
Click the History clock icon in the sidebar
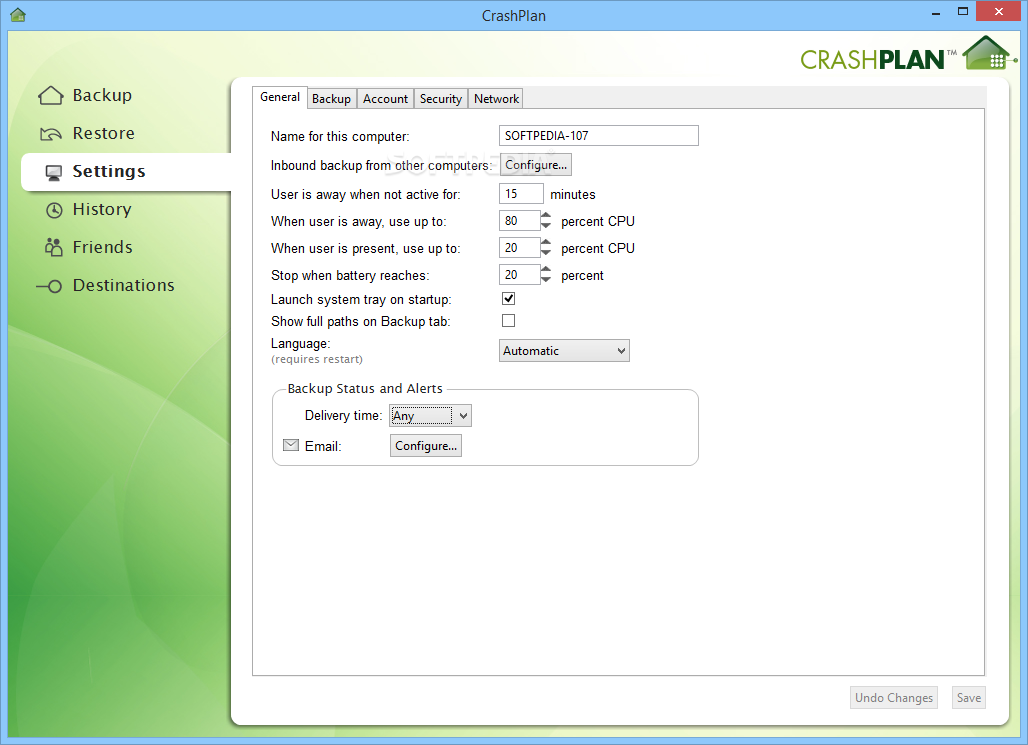point(54,210)
